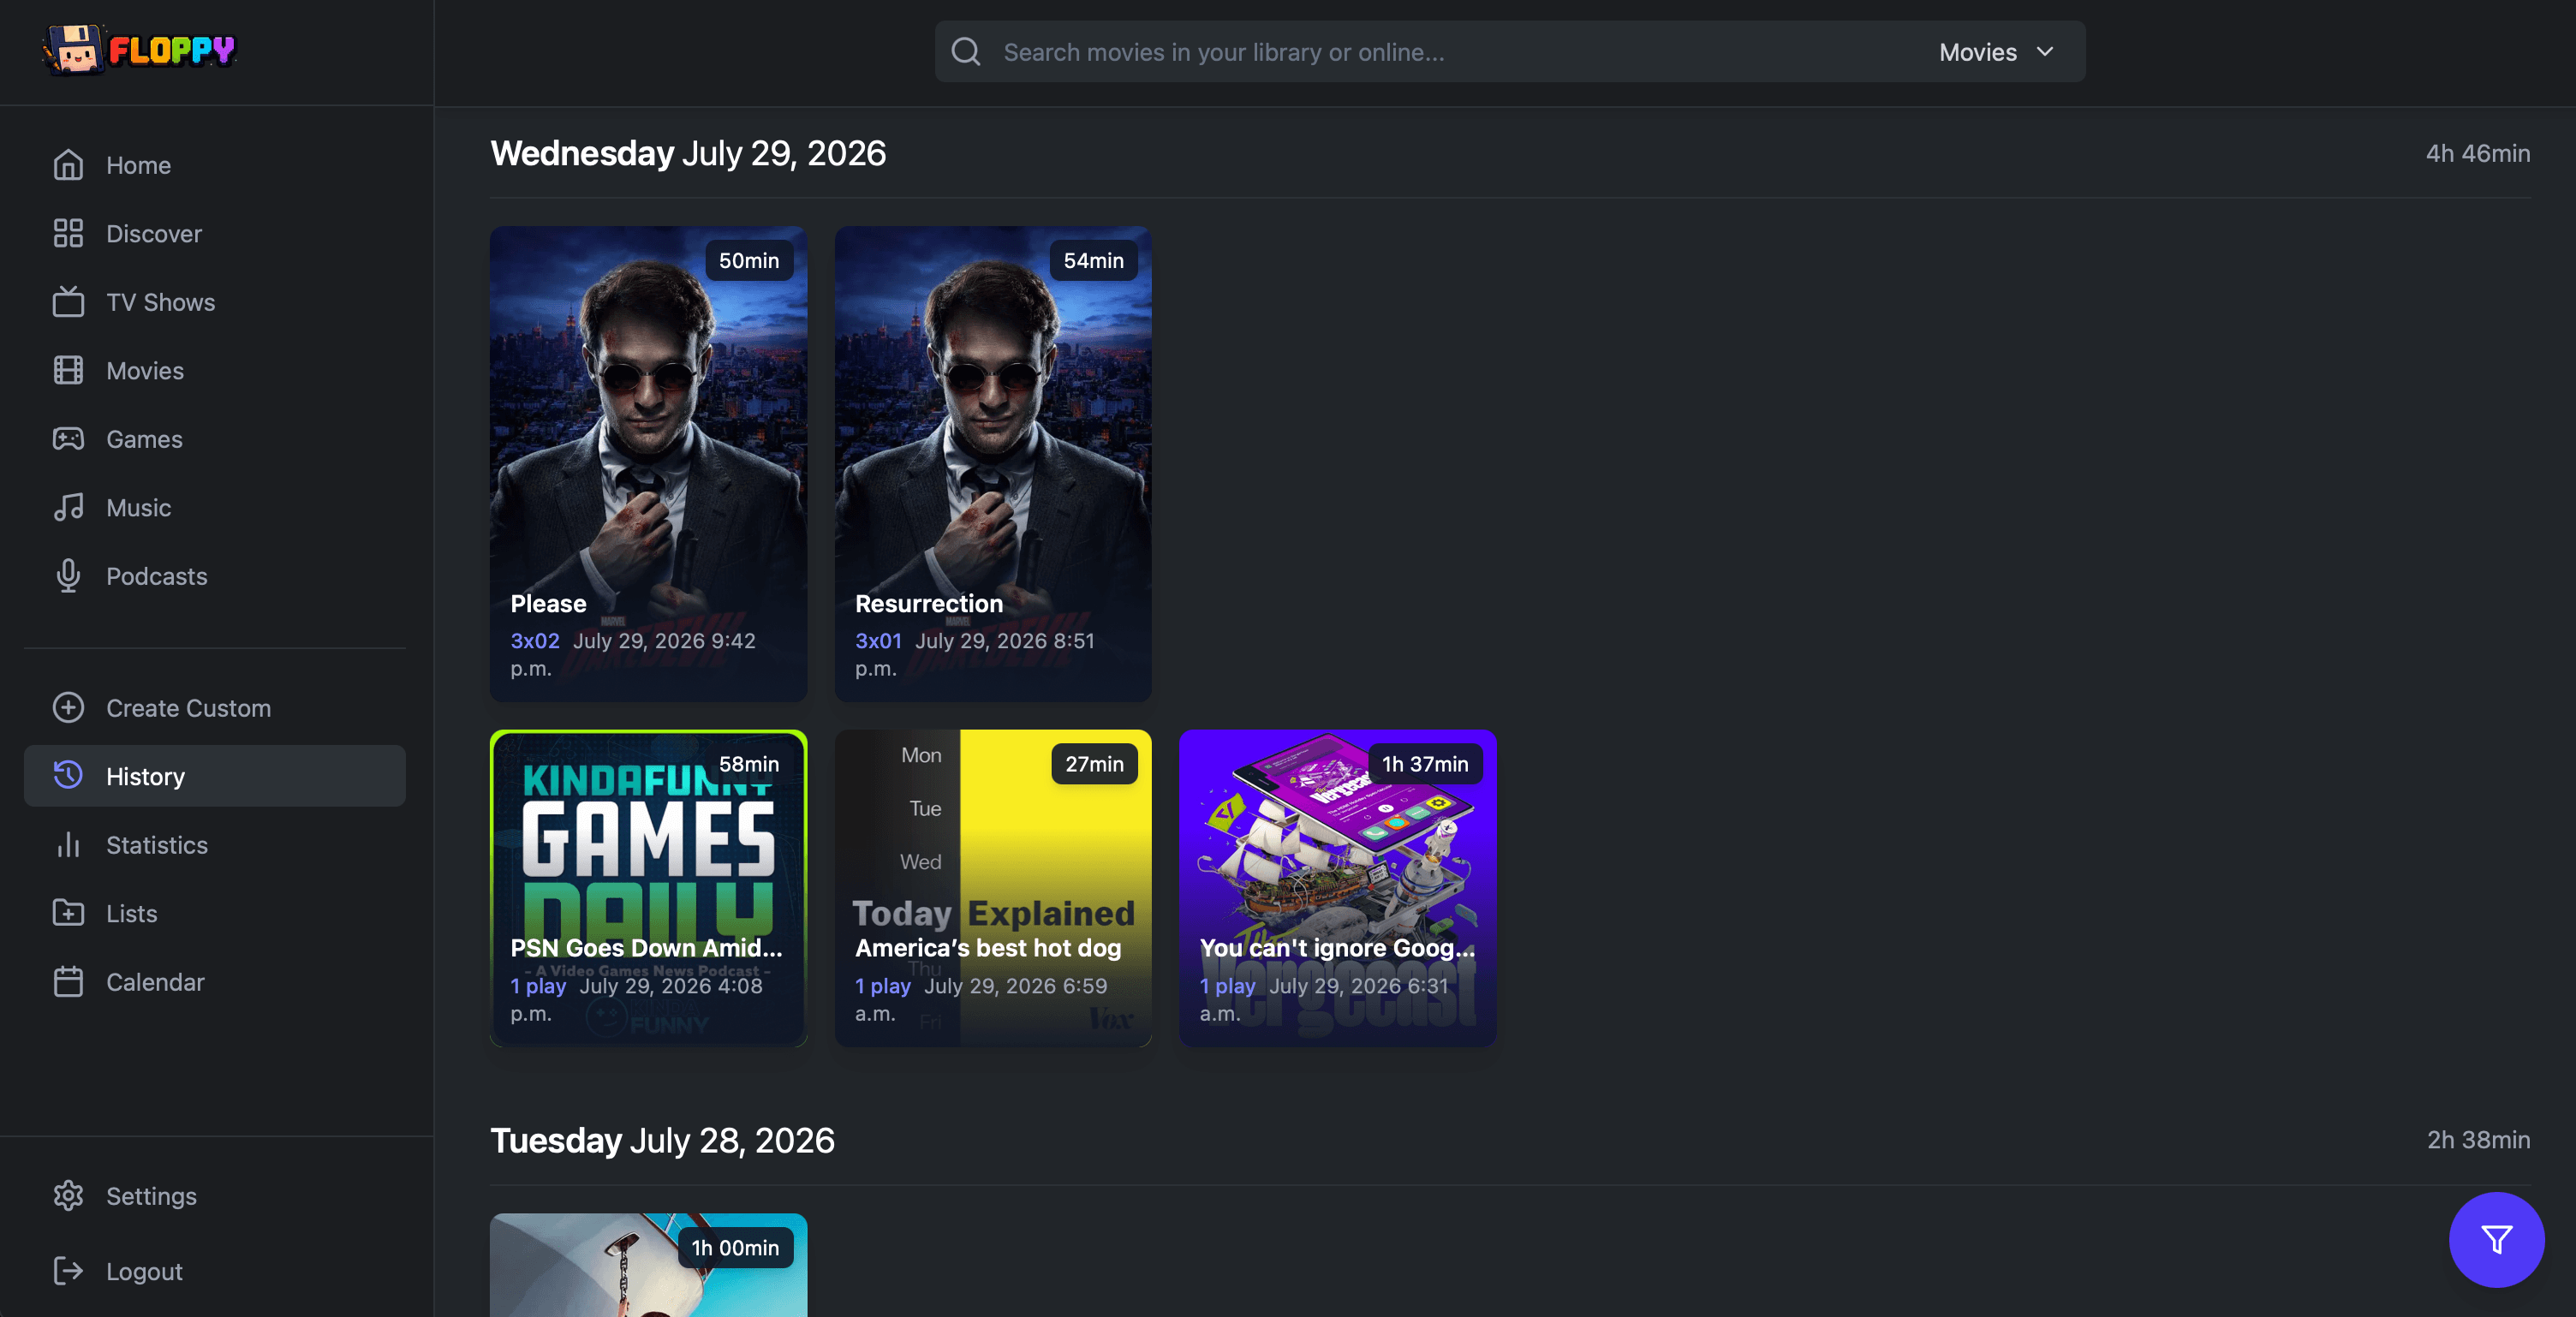This screenshot has height=1317, width=2576.
Task: Click the search magnifier icon
Action: pyautogui.click(x=966, y=52)
